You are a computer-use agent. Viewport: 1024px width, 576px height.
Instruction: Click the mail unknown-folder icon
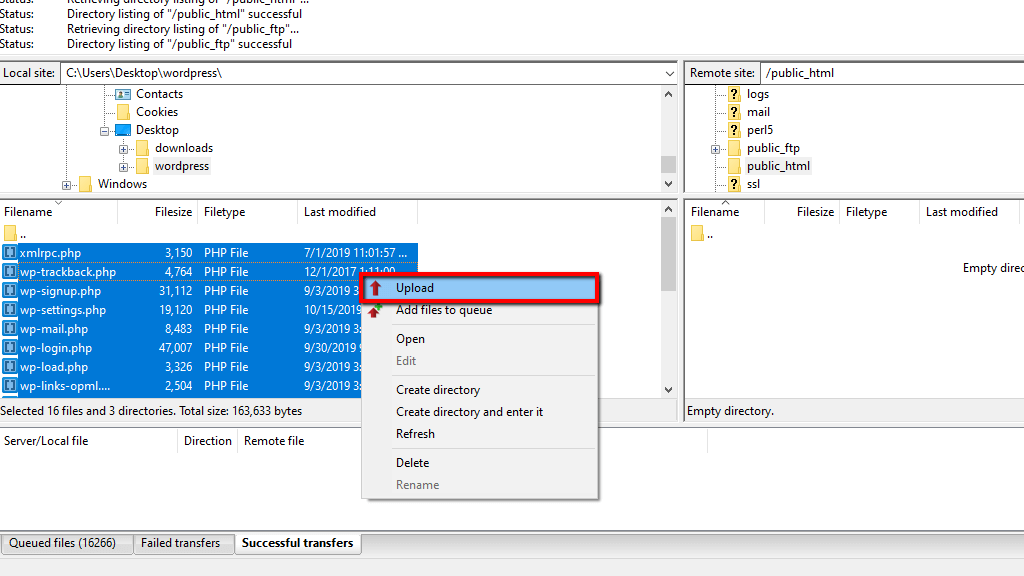(x=734, y=112)
